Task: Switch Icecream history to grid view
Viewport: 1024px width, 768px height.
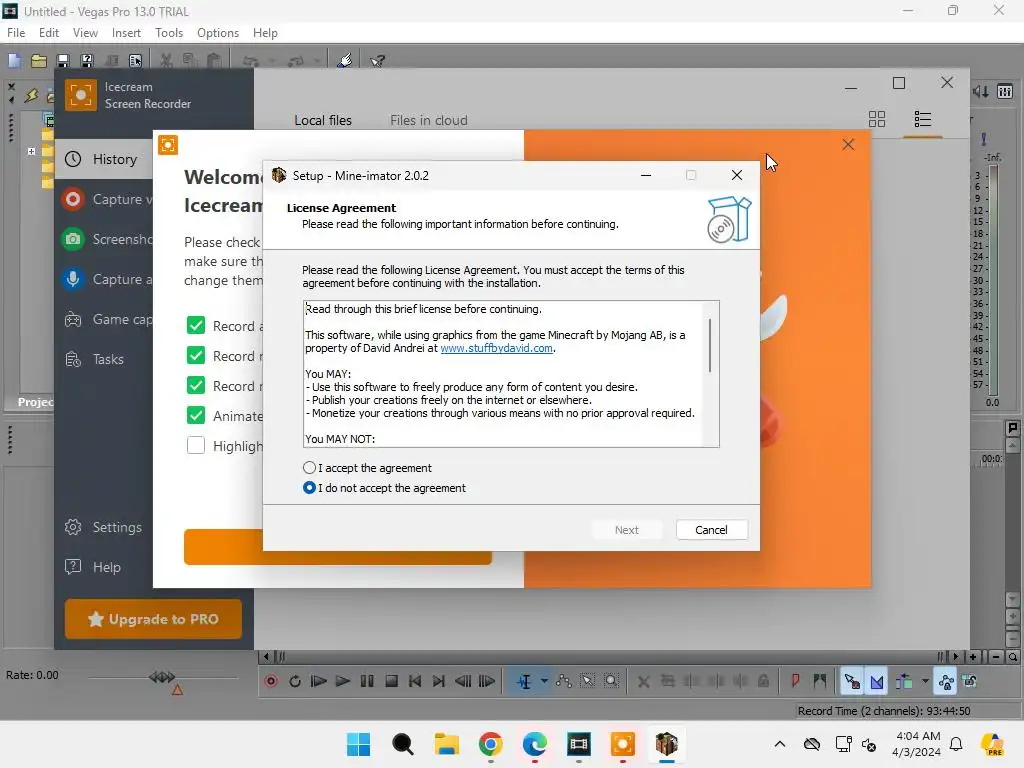Action: point(877,119)
